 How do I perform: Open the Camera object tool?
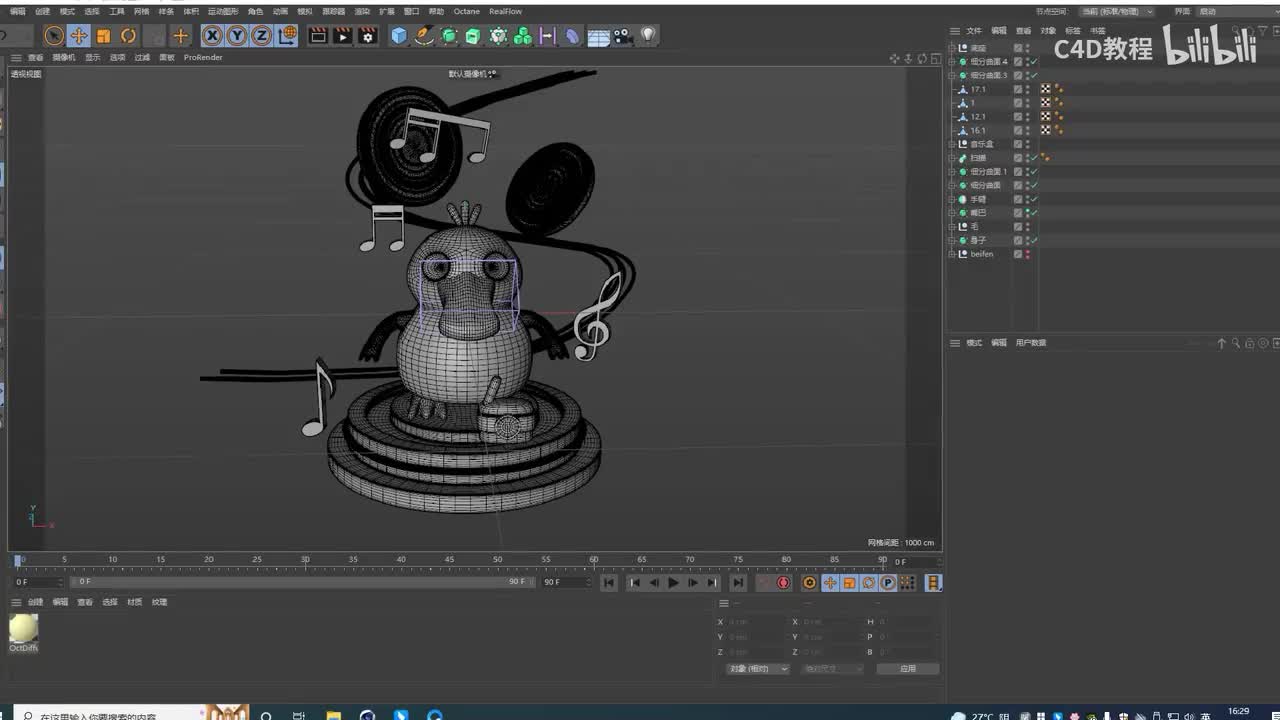pos(623,36)
